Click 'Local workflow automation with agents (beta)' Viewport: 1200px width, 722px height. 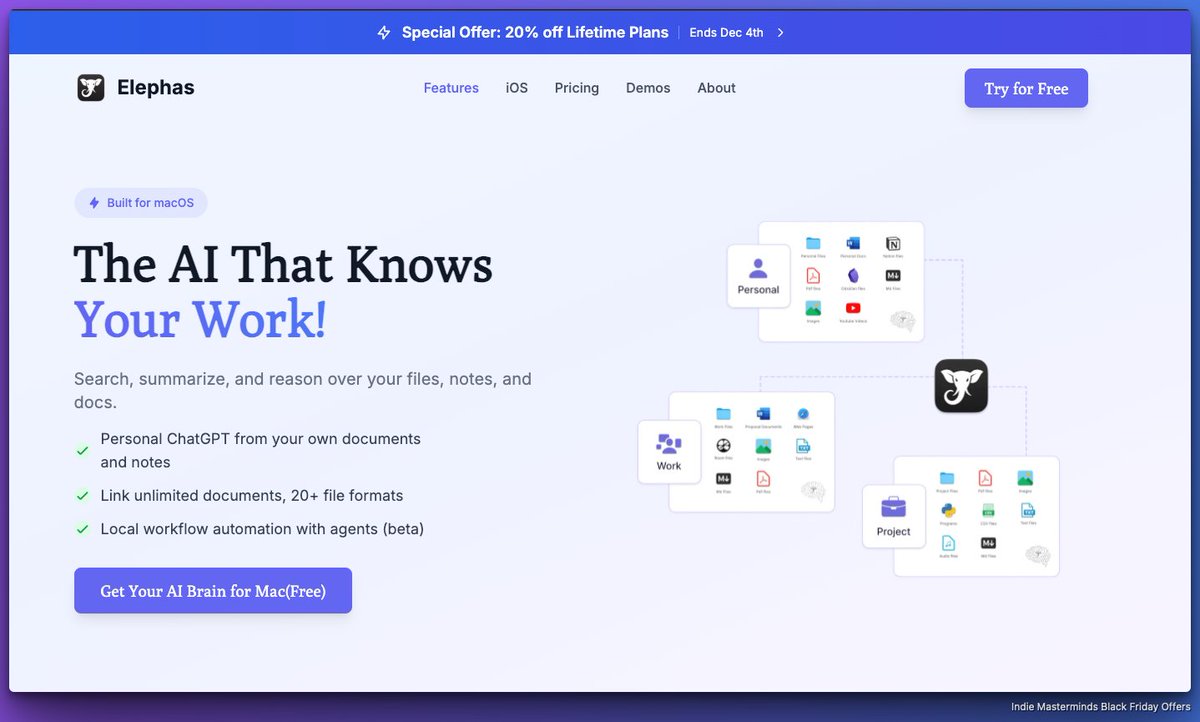click(262, 529)
